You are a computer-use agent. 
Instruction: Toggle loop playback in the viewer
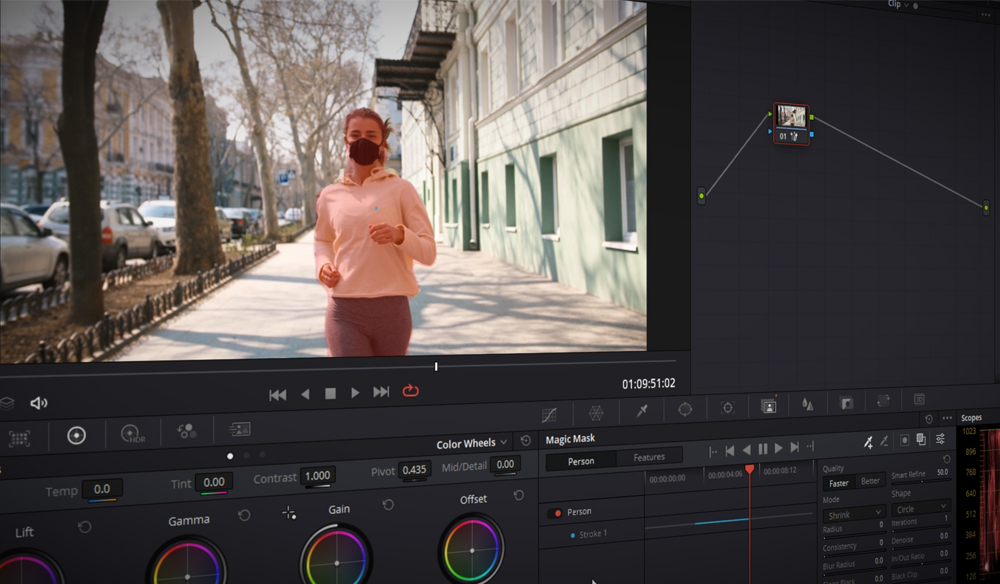[411, 390]
